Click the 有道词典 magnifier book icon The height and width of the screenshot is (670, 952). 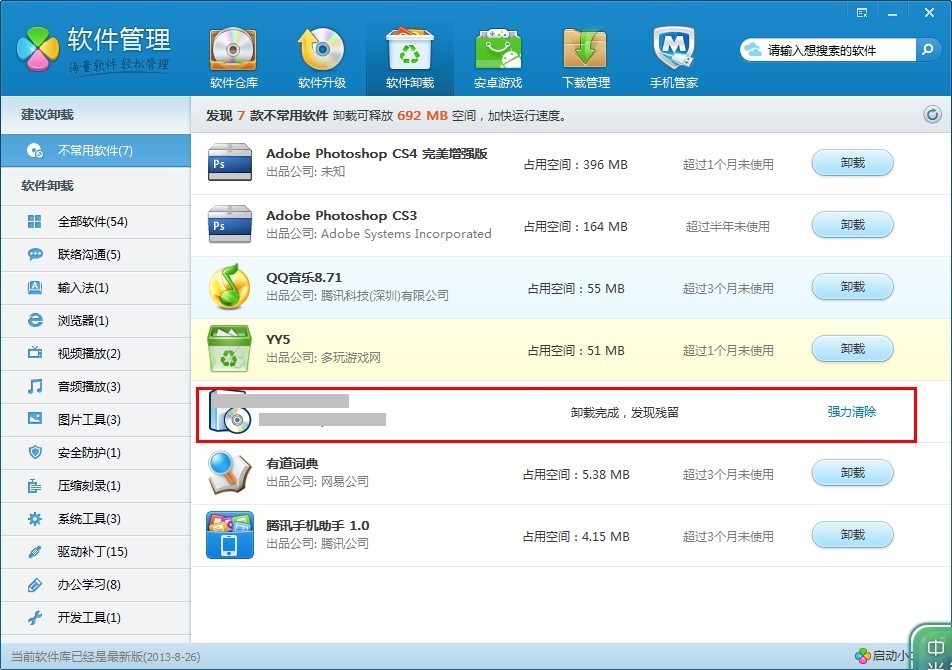coord(230,473)
